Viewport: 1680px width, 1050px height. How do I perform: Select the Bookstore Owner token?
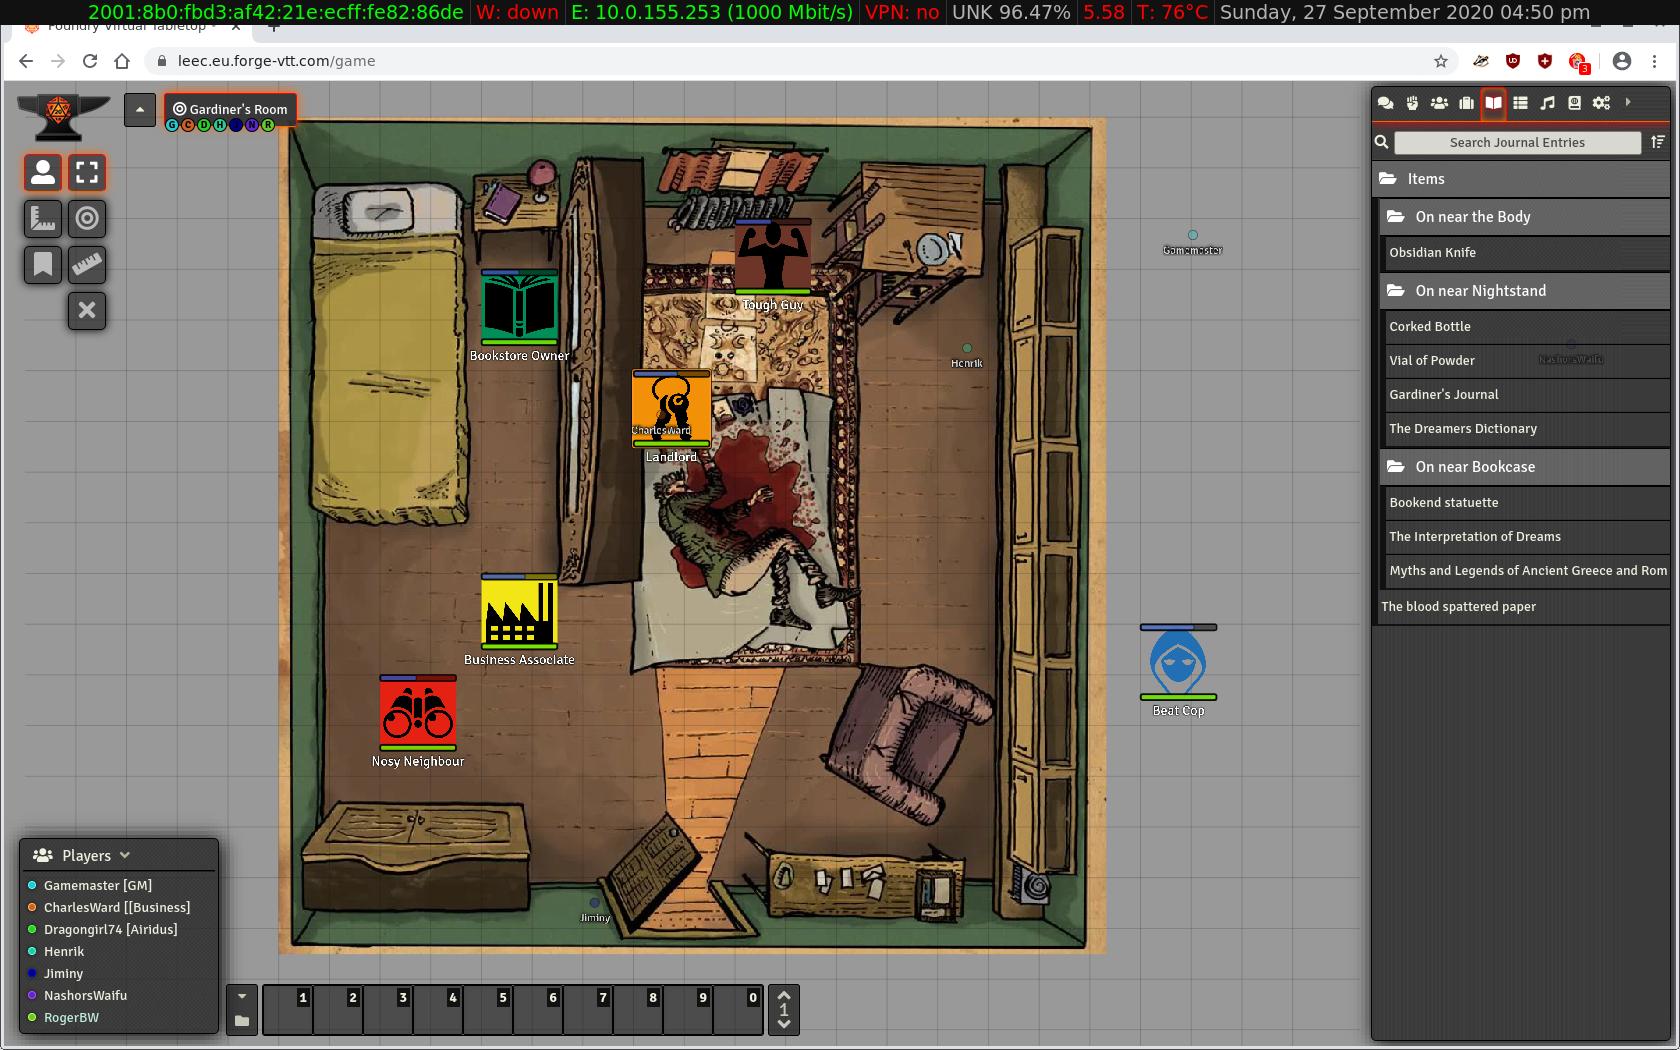(x=519, y=308)
